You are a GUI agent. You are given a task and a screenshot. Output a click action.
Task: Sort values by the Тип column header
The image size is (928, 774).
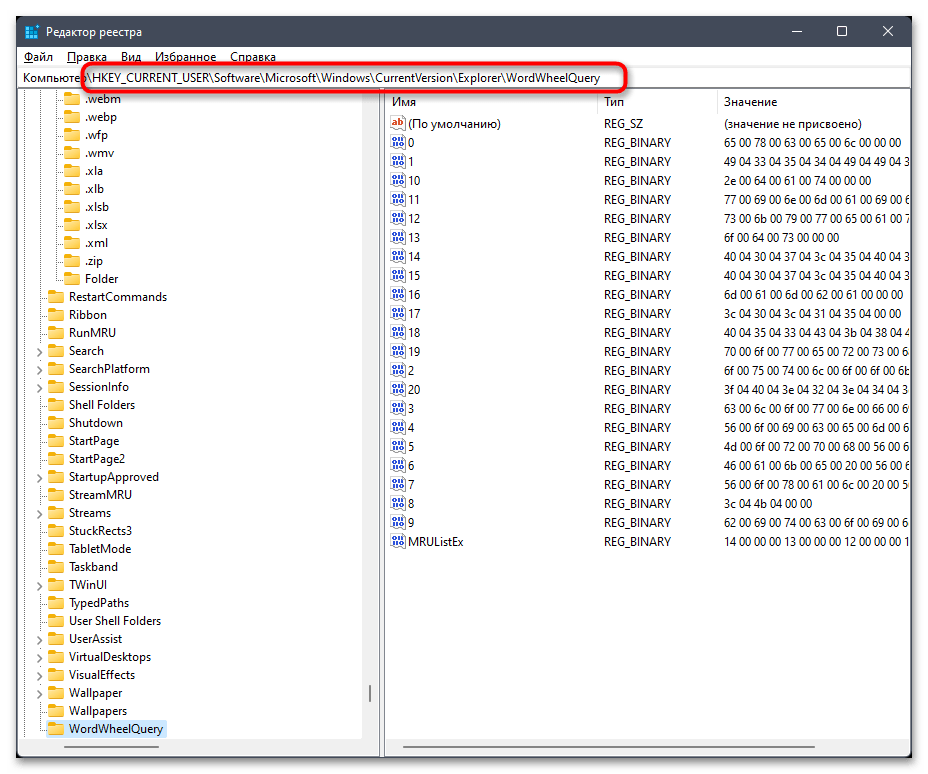(657, 102)
